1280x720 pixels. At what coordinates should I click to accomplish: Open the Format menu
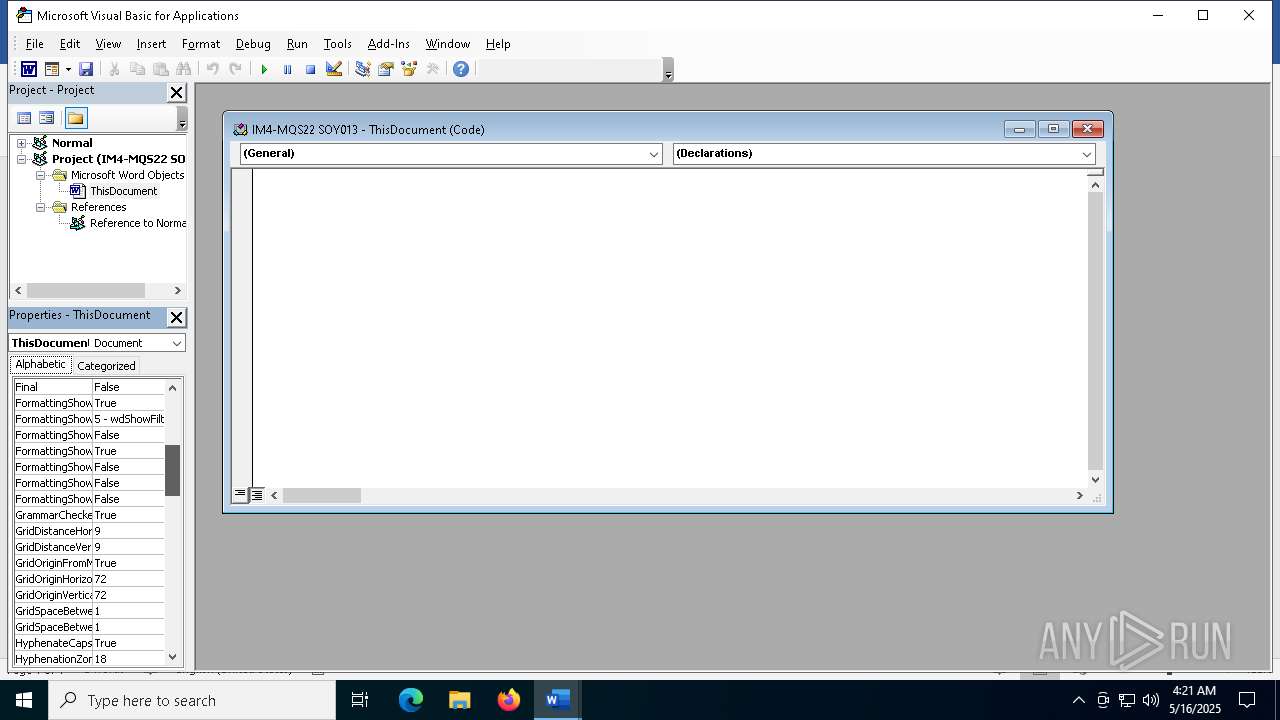click(201, 44)
